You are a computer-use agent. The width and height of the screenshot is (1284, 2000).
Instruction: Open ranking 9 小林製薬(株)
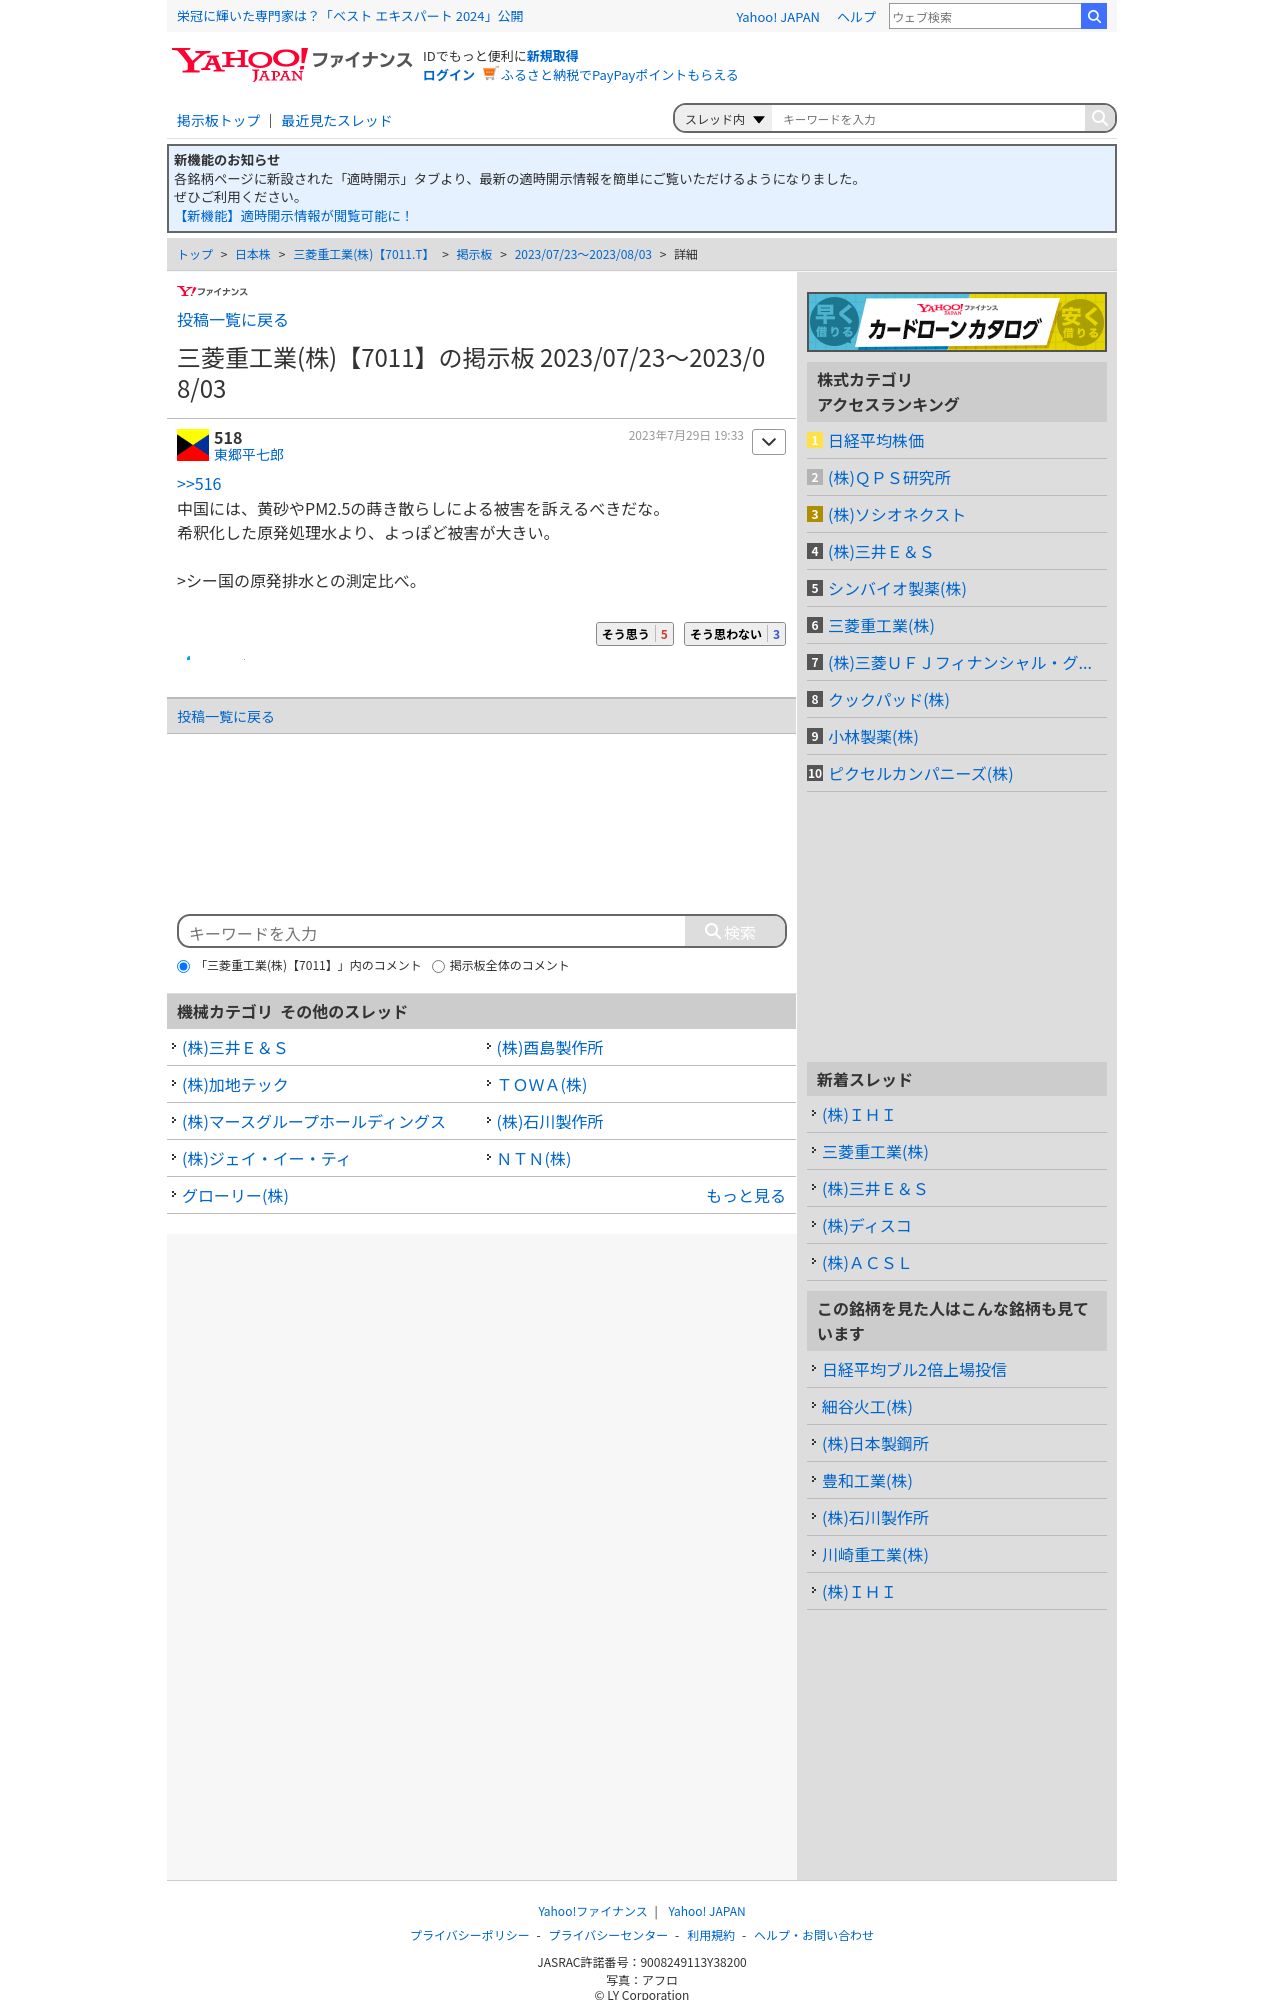[x=873, y=737]
